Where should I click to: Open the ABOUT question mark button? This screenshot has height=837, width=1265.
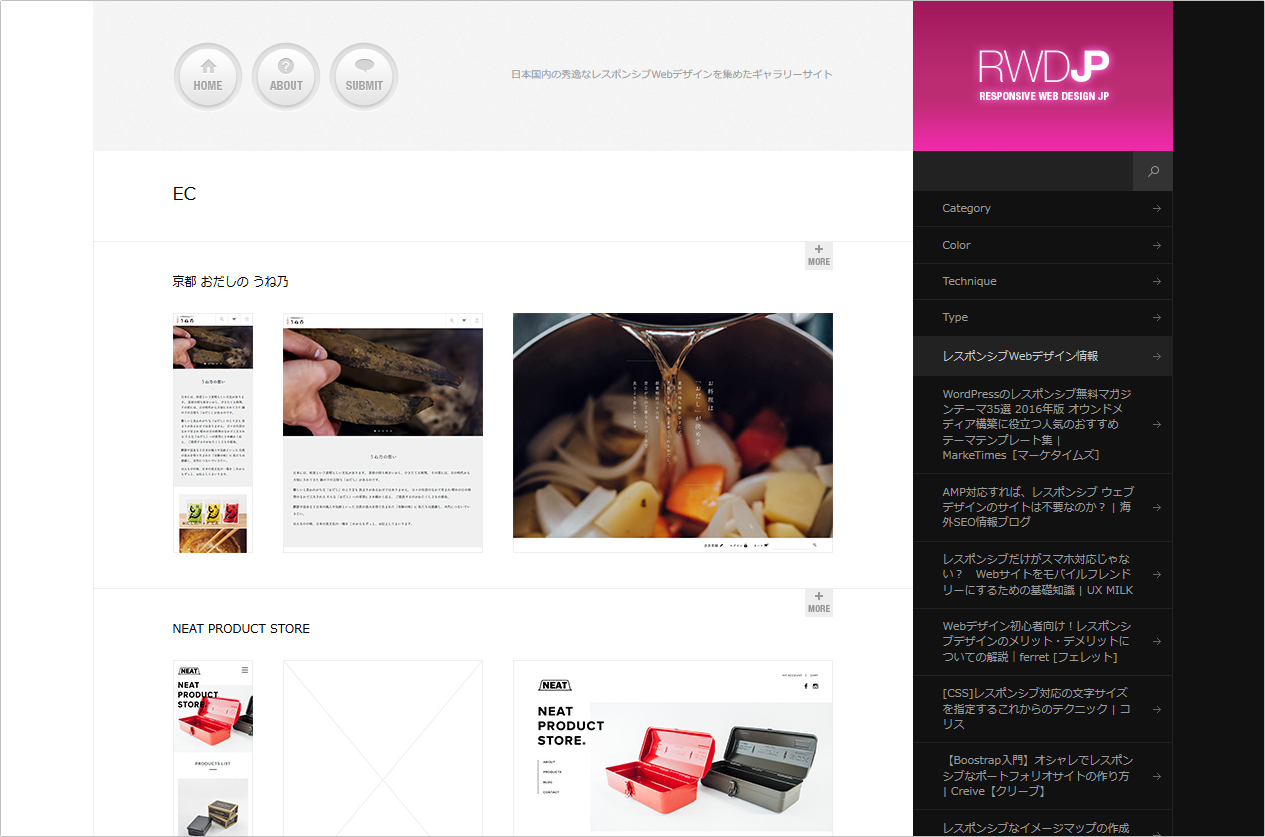point(286,77)
